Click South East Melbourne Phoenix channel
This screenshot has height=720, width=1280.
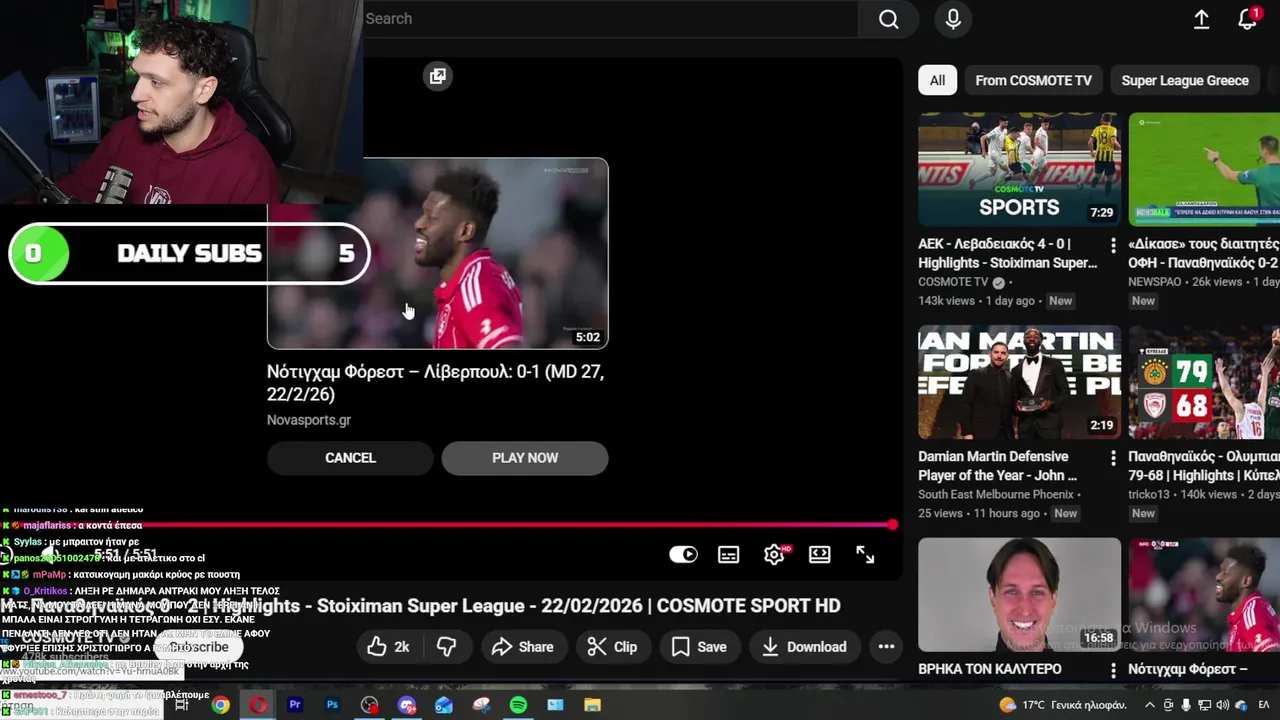(996, 495)
